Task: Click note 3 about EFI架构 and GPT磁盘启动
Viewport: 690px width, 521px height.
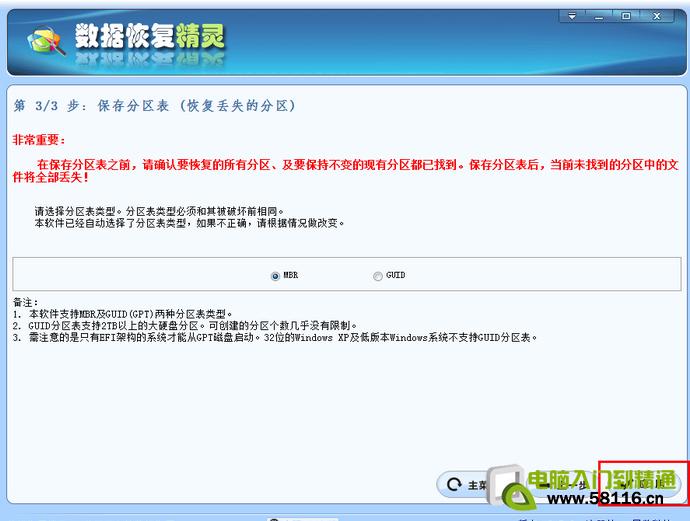Action: click(x=275, y=338)
